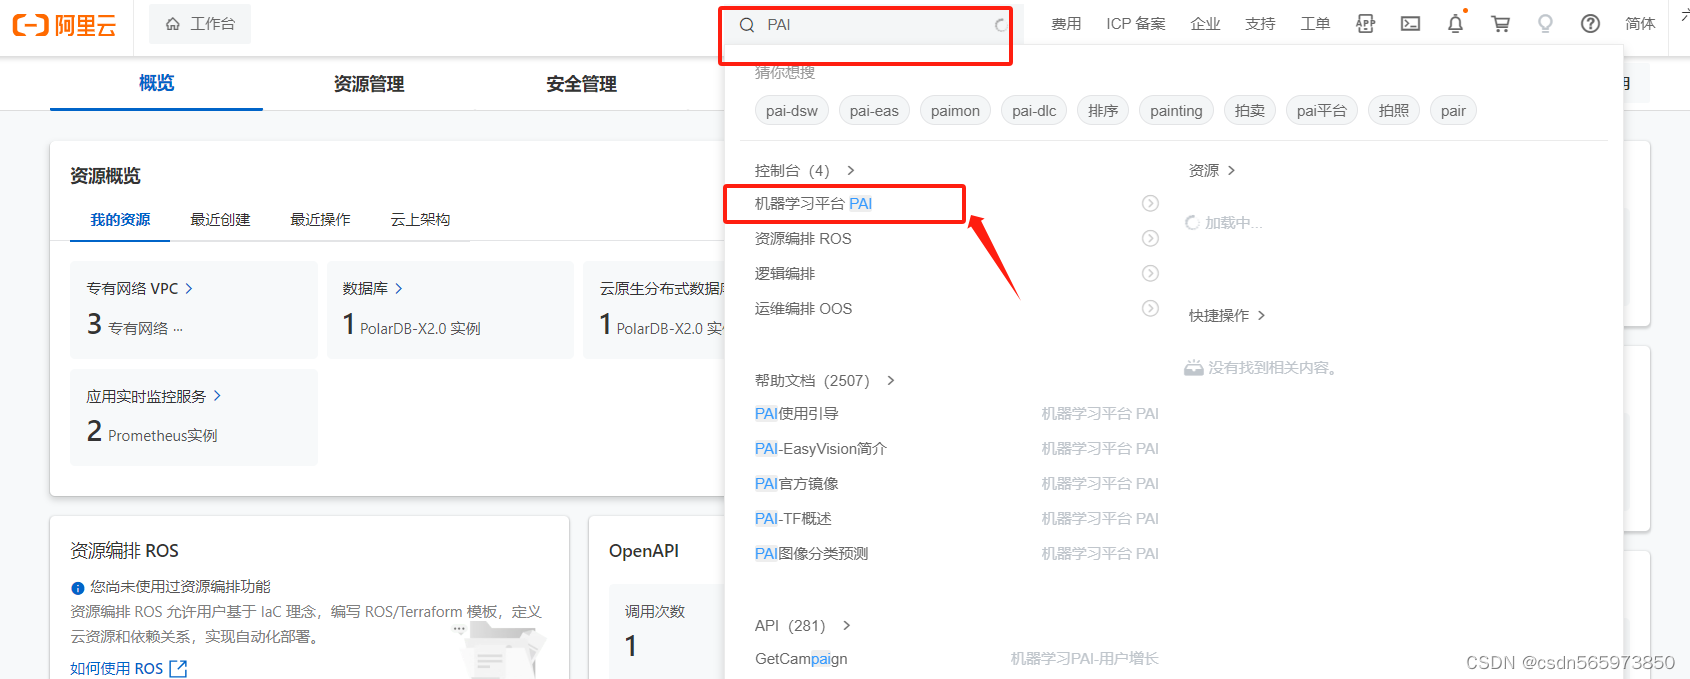
Task: Open 工单 in top navigation
Action: coord(1315,24)
